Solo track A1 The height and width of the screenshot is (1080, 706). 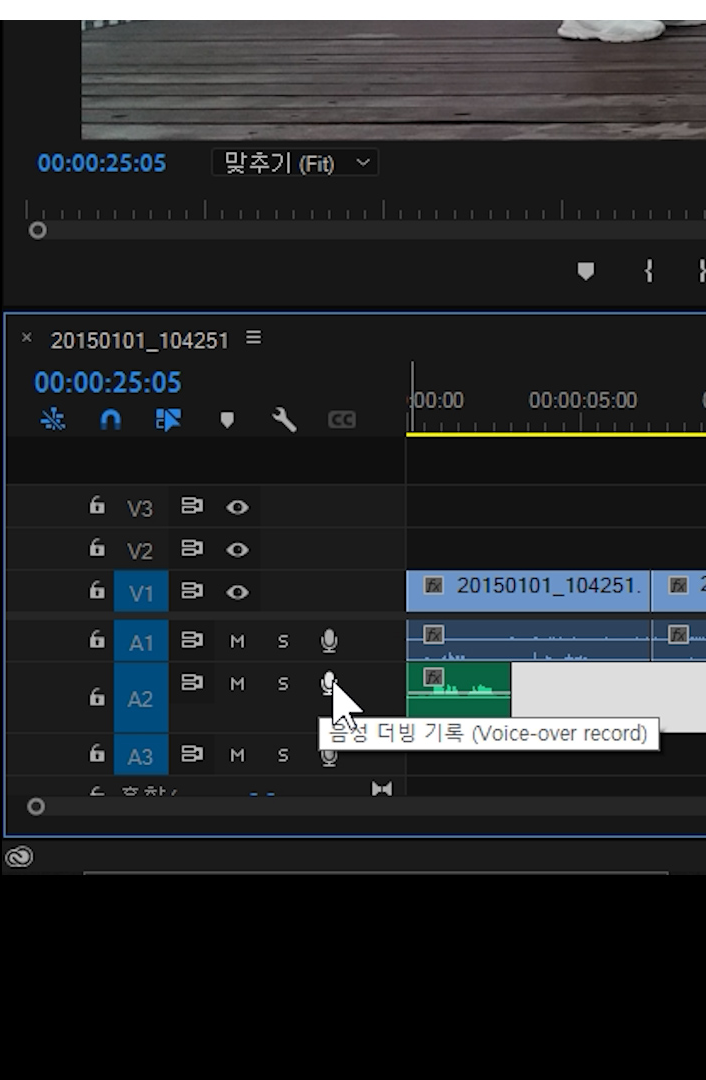click(x=283, y=642)
